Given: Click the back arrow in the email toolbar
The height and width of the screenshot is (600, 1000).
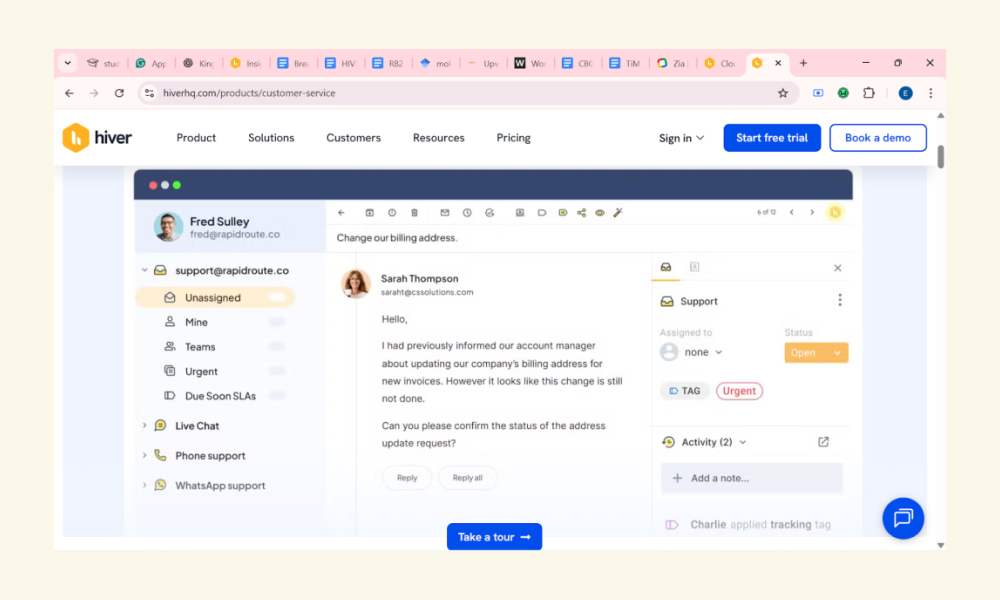Looking at the screenshot, I should [341, 213].
